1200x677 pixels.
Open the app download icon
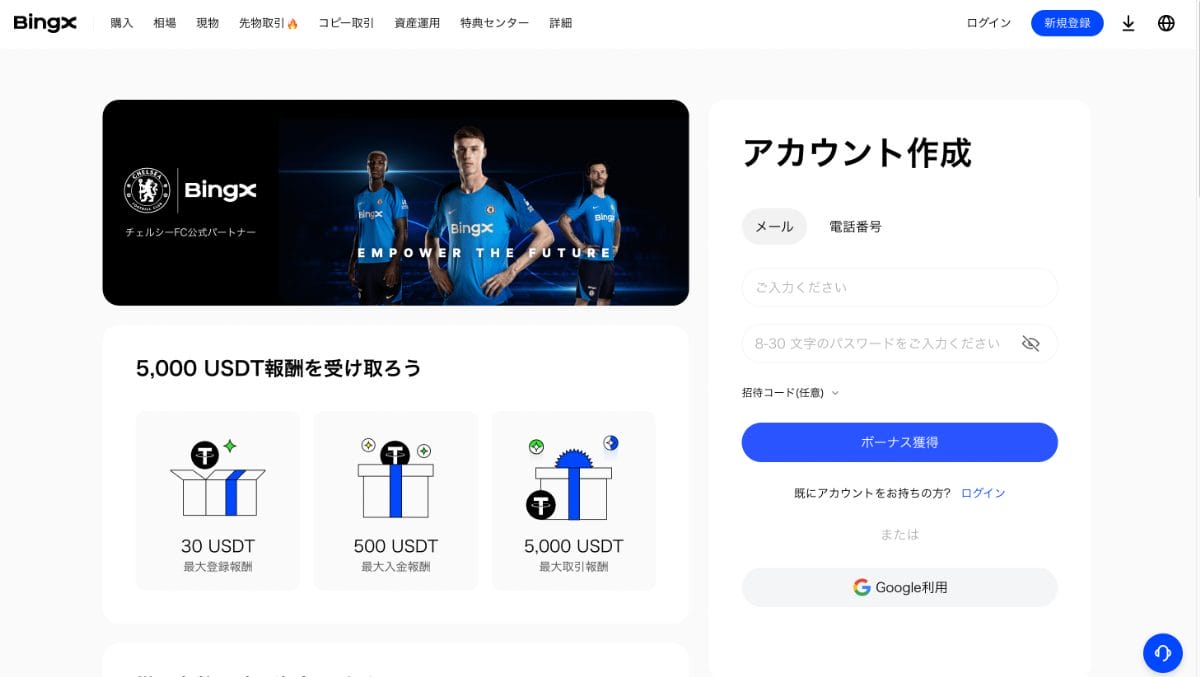coord(1128,23)
